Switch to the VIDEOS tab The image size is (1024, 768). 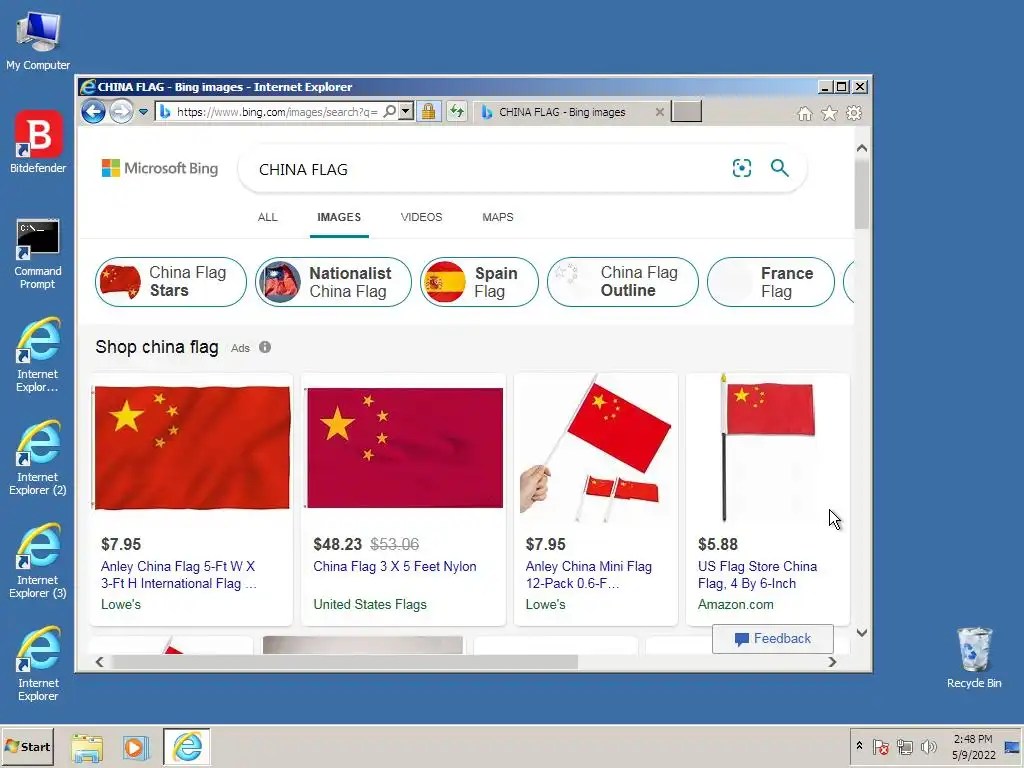[421, 217]
